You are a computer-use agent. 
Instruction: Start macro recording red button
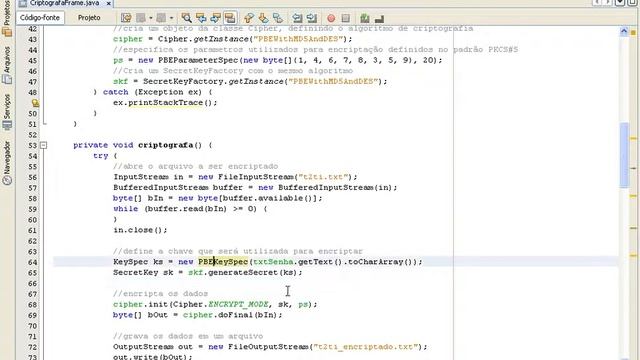pyautogui.click(x=331, y=18)
